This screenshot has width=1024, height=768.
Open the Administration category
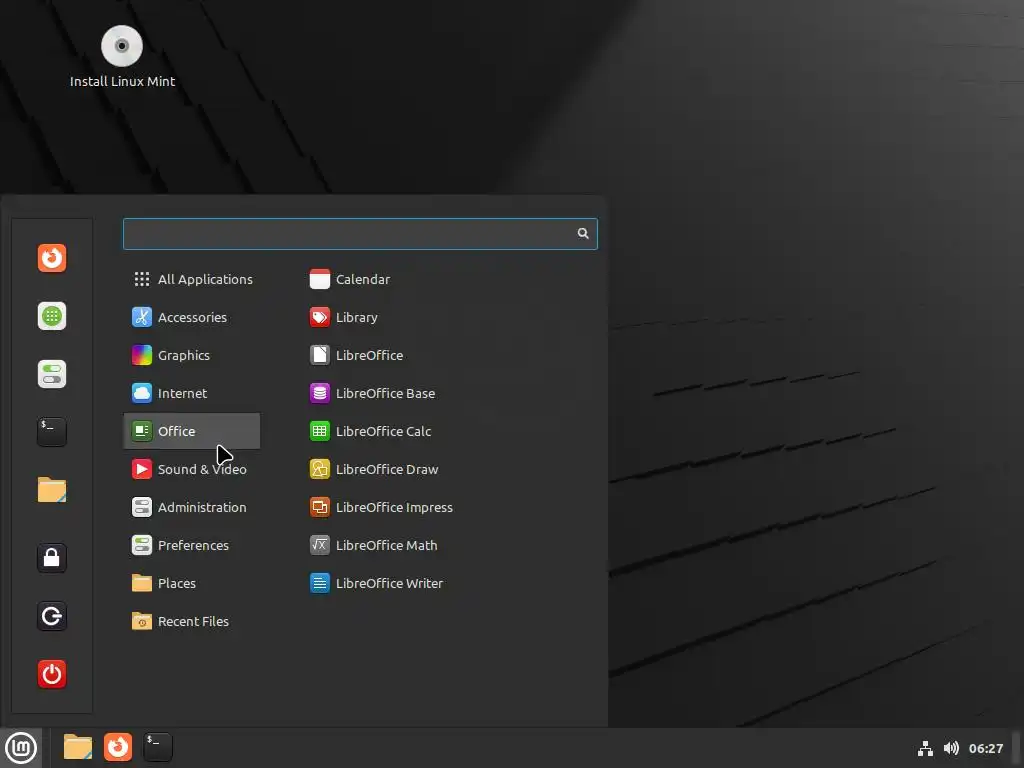(x=192, y=507)
